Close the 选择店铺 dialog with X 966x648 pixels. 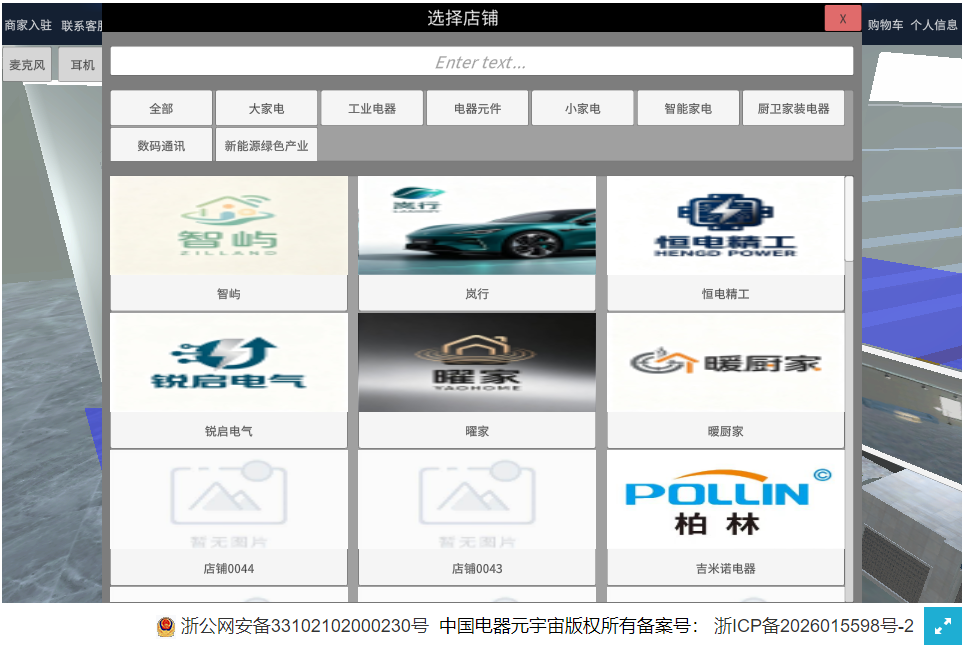pyautogui.click(x=842, y=18)
